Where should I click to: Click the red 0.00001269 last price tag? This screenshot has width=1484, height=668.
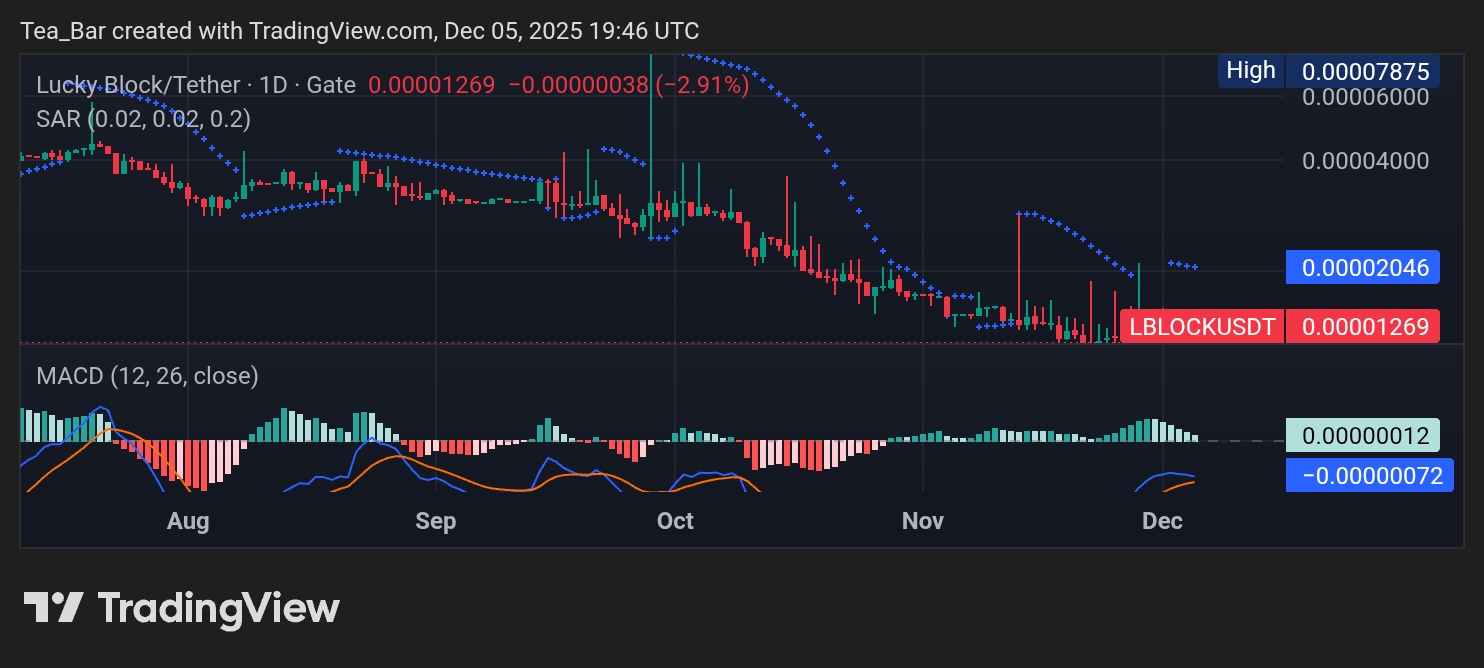click(1364, 326)
